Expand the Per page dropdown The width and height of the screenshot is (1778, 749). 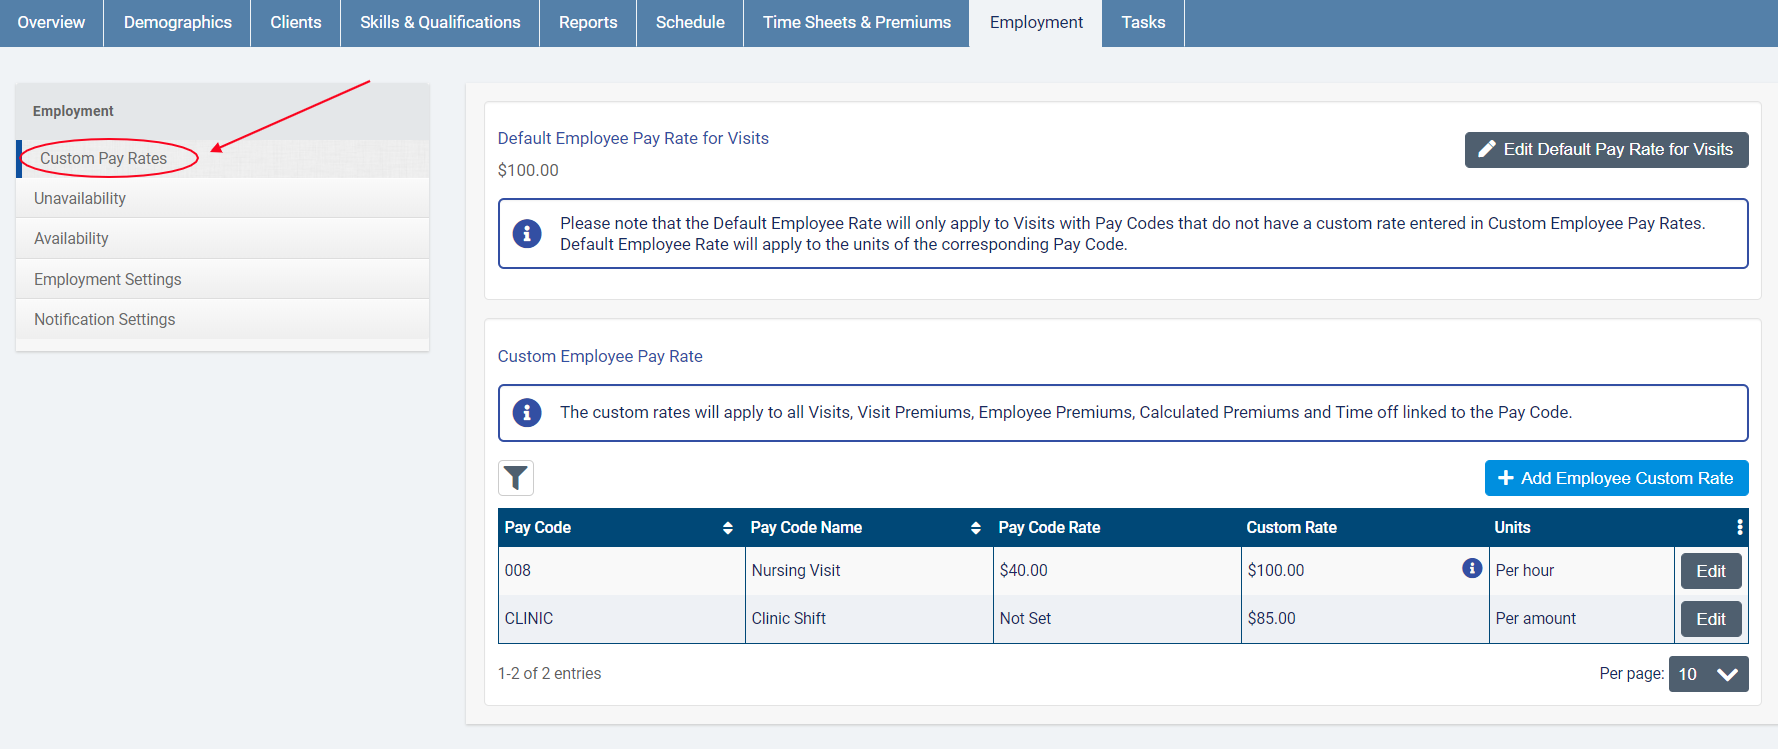coord(1708,674)
